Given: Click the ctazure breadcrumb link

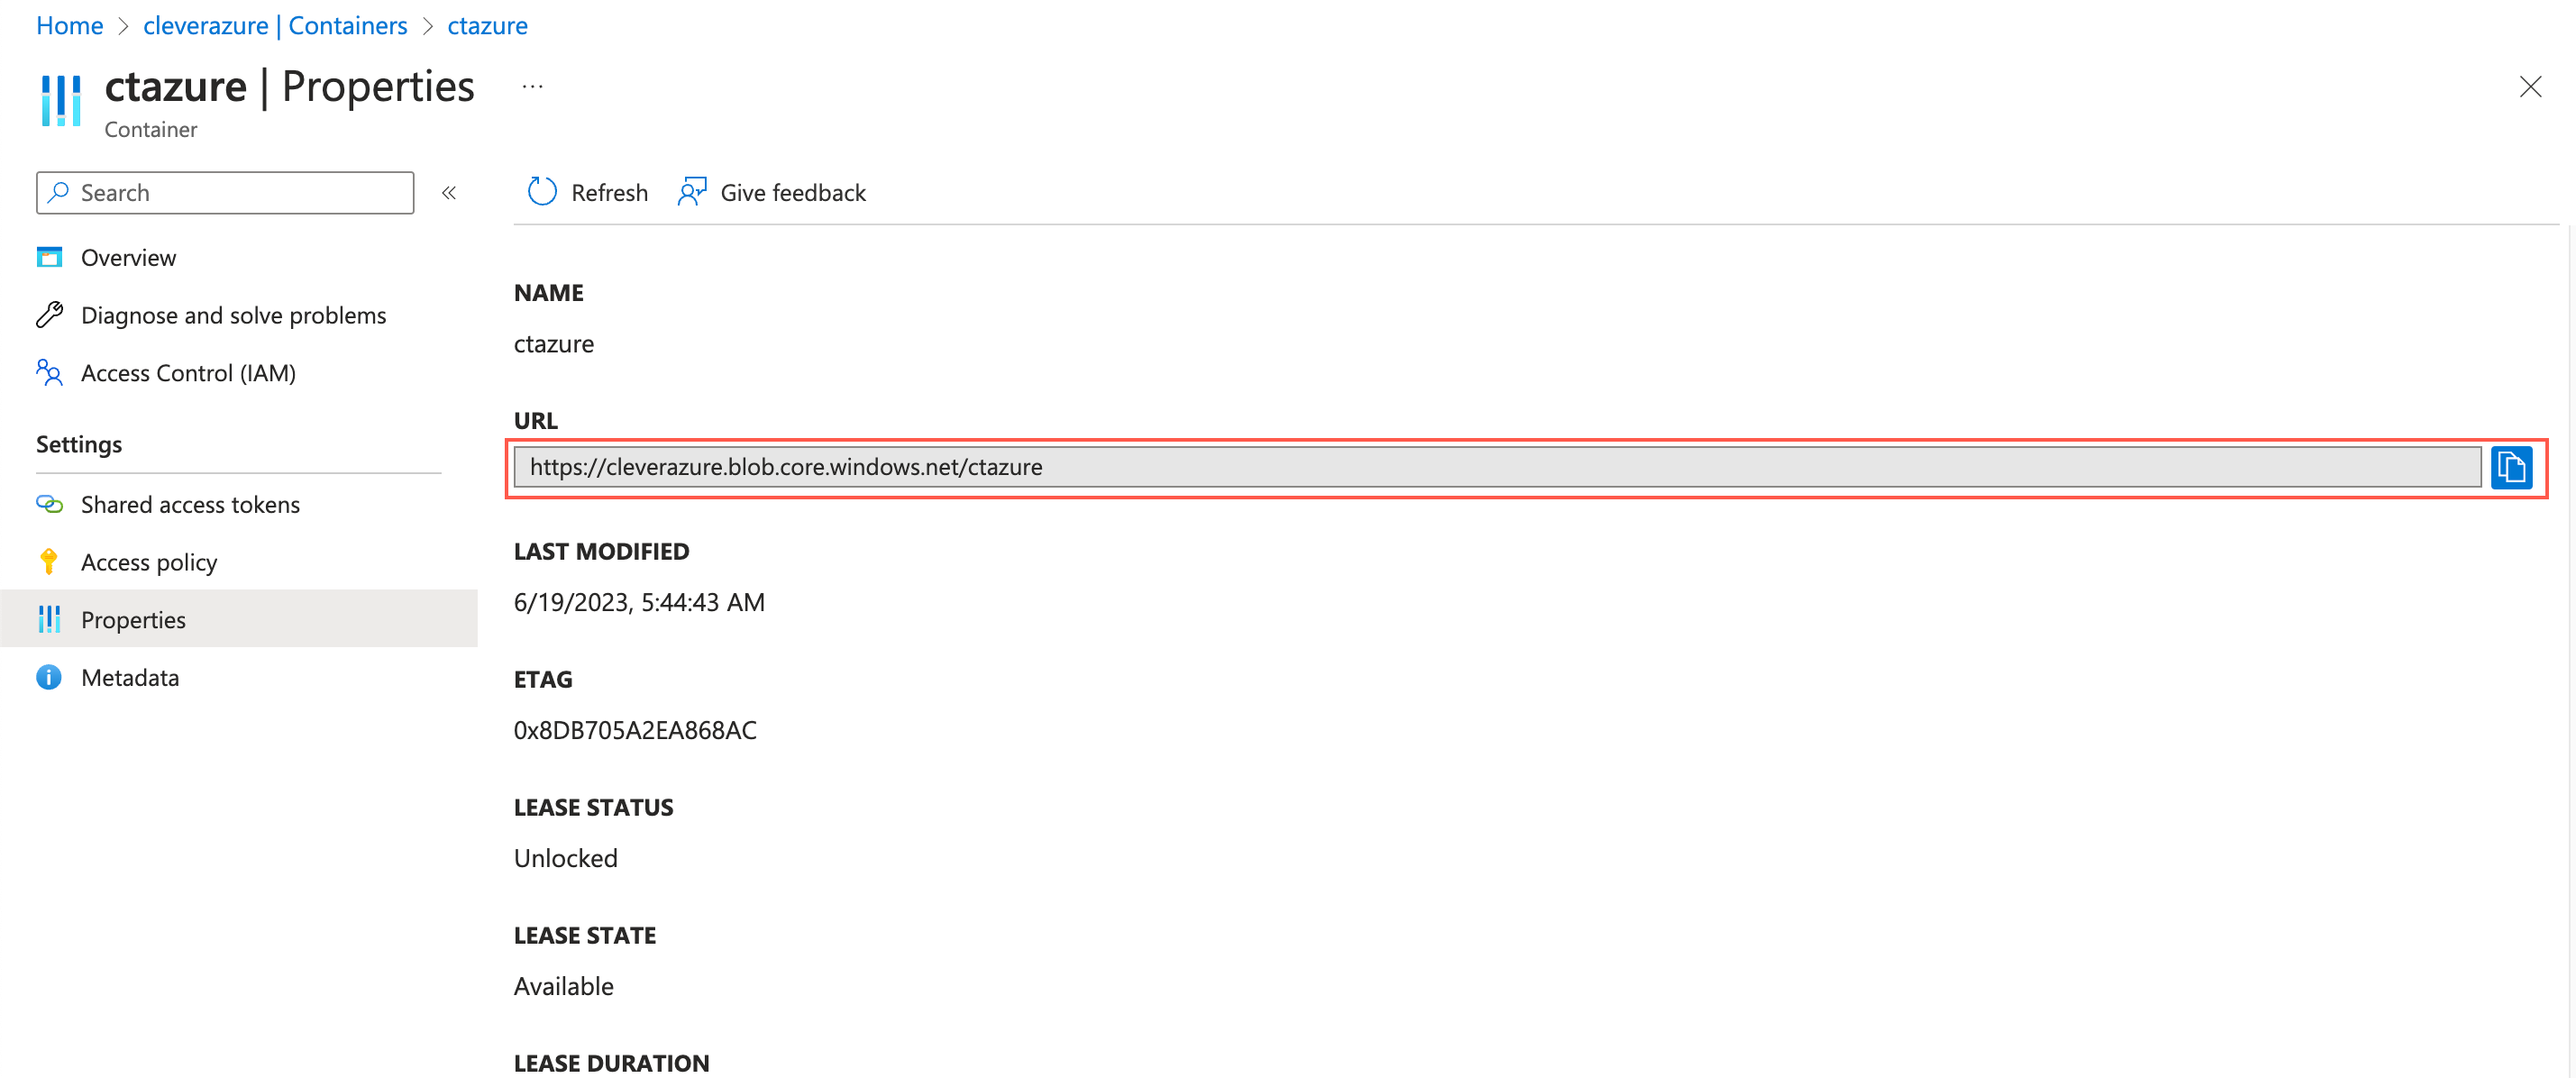Looking at the screenshot, I should click(487, 25).
